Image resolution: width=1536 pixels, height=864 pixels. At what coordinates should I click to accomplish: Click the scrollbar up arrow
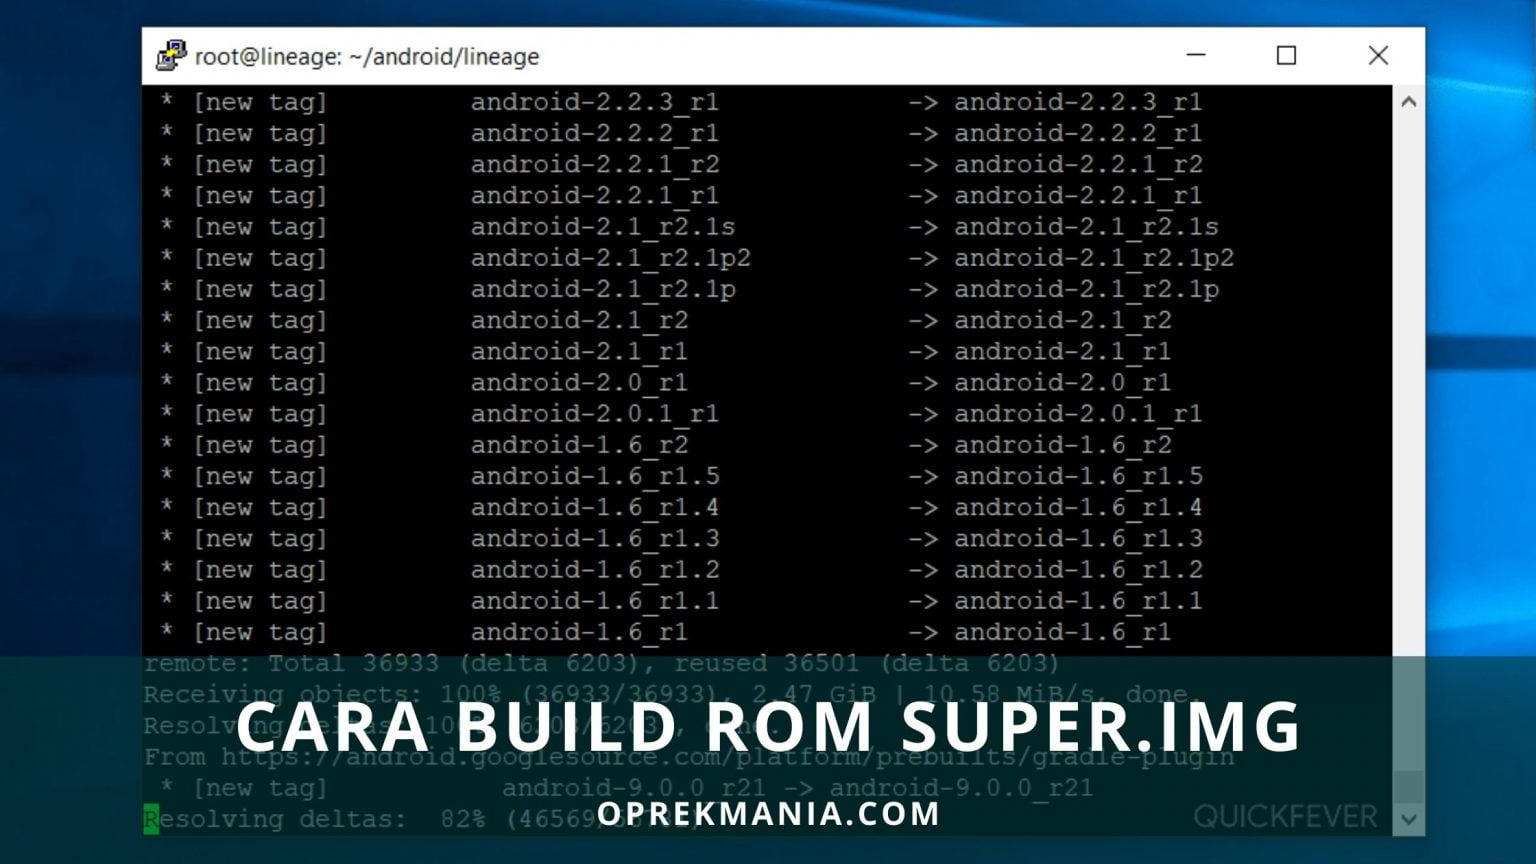(1409, 101)
